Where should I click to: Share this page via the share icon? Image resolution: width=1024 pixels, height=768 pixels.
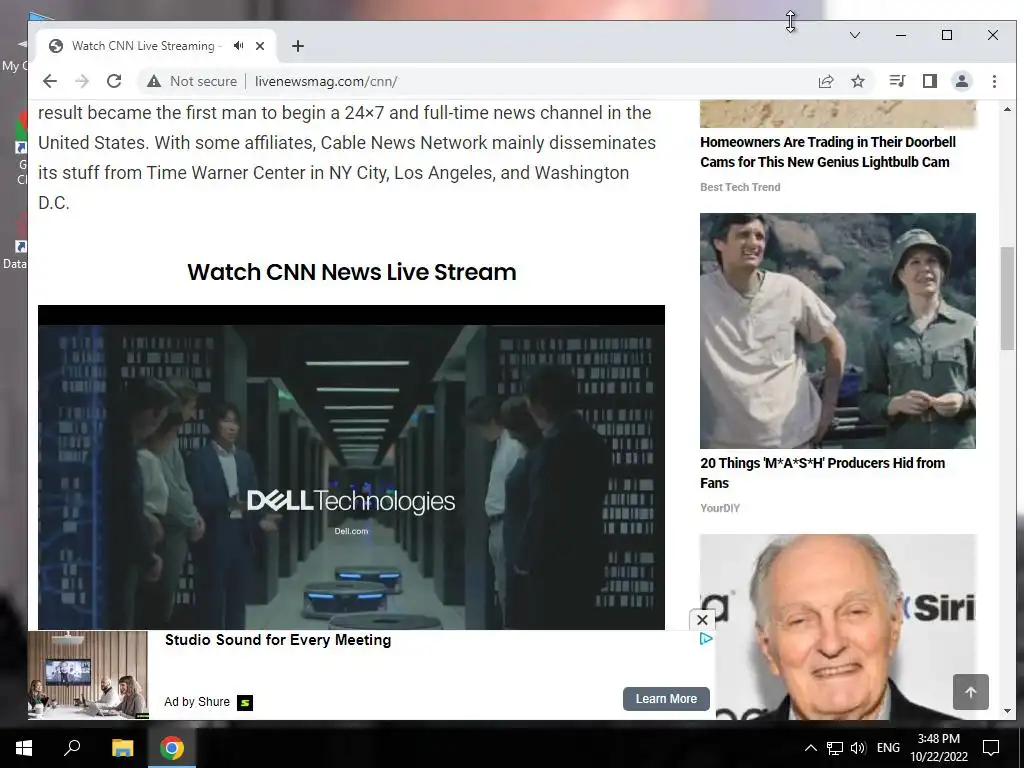[826, 81]
